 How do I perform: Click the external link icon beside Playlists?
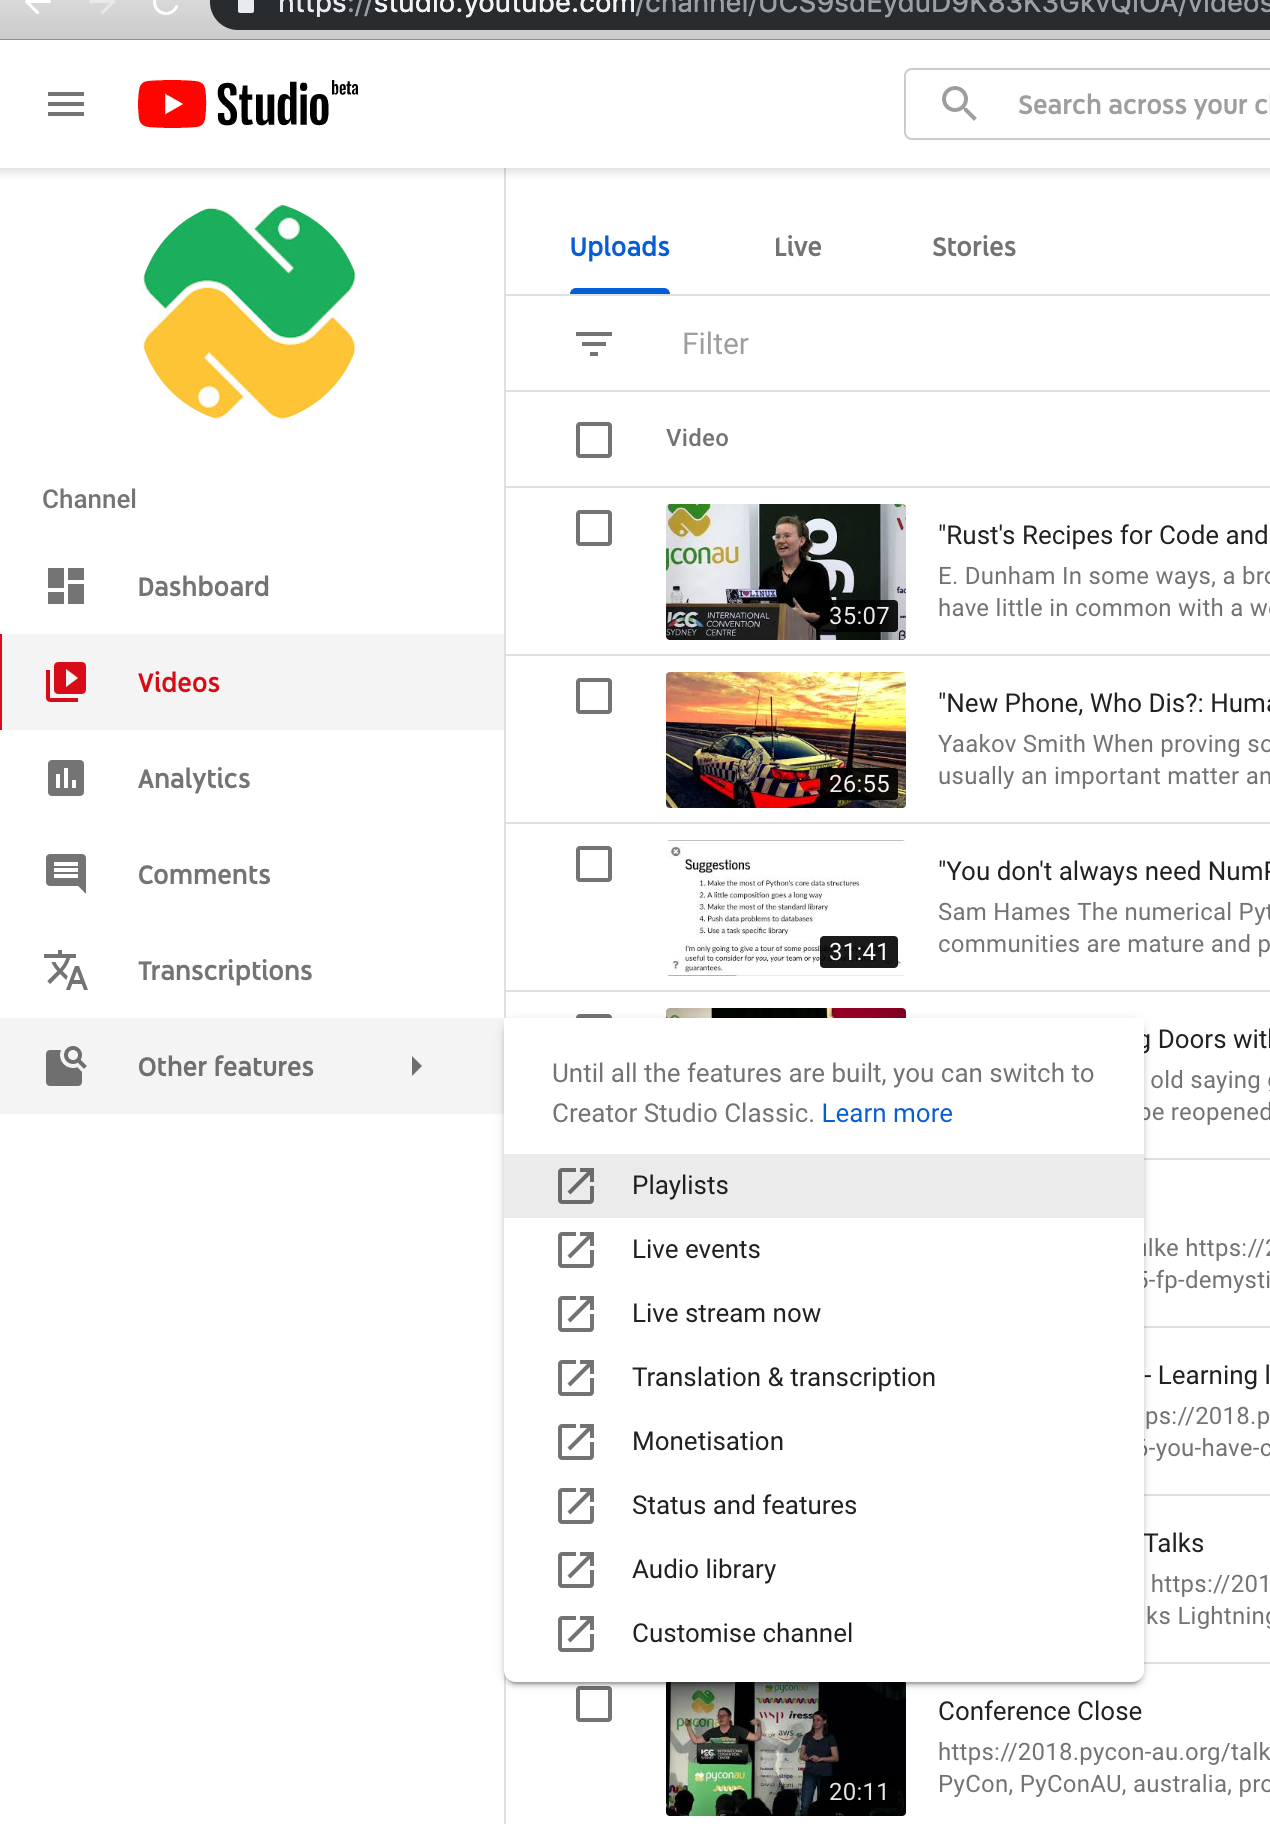pos(576,1185)
